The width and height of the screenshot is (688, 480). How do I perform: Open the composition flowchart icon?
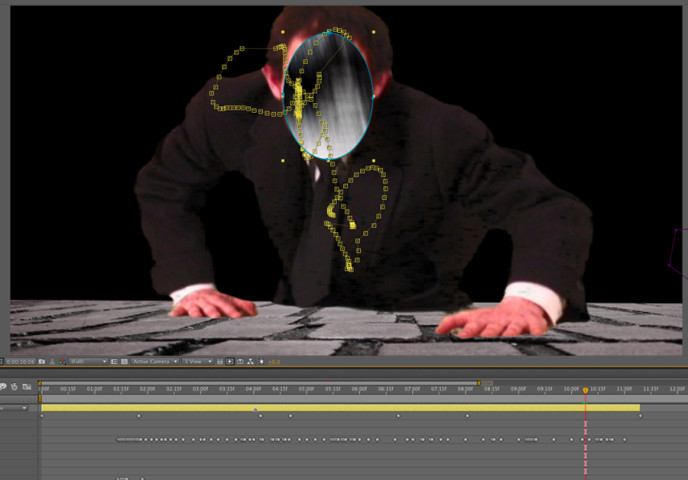(250, 361)
